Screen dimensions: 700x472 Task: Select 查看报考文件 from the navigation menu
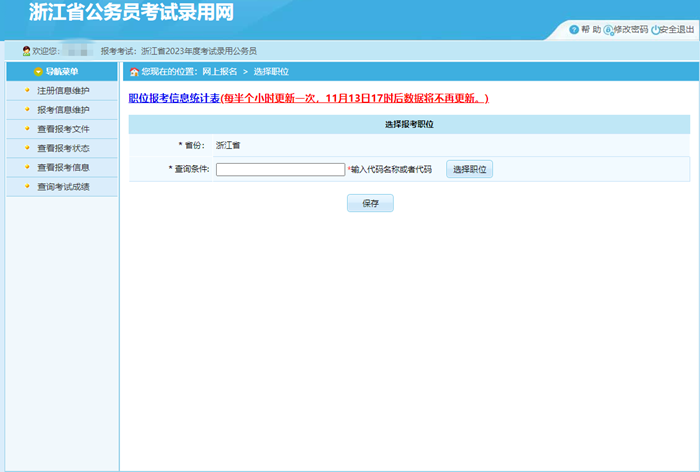63,129
